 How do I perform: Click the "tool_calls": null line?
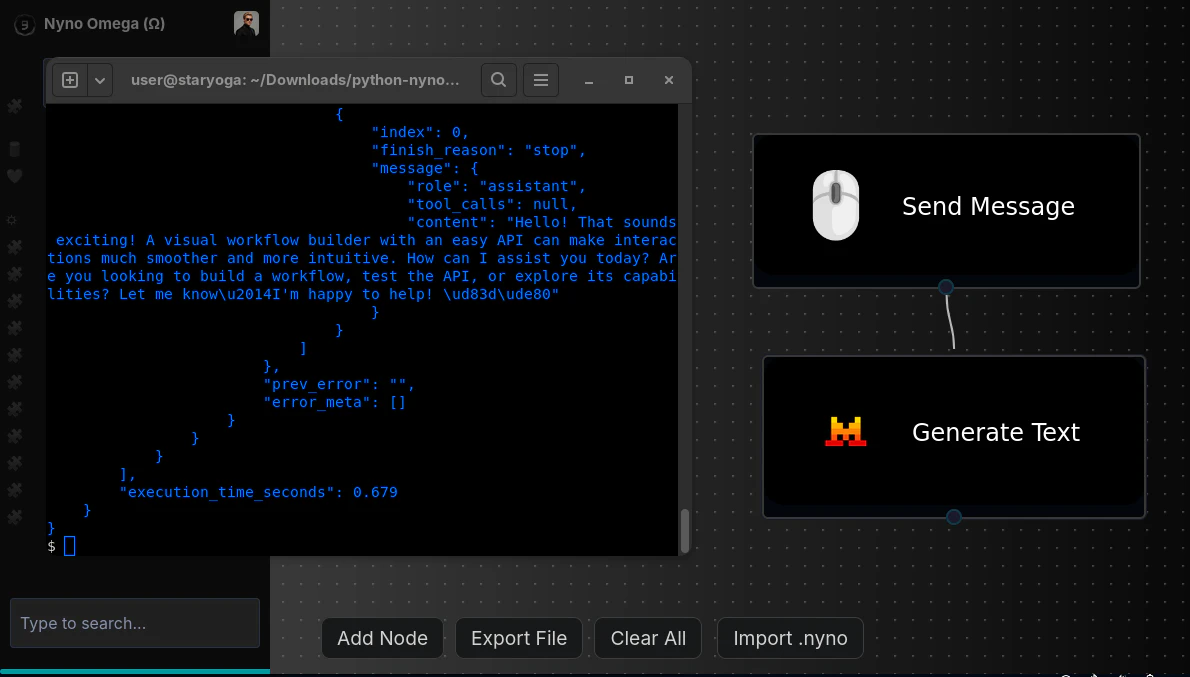pos(492,204)
